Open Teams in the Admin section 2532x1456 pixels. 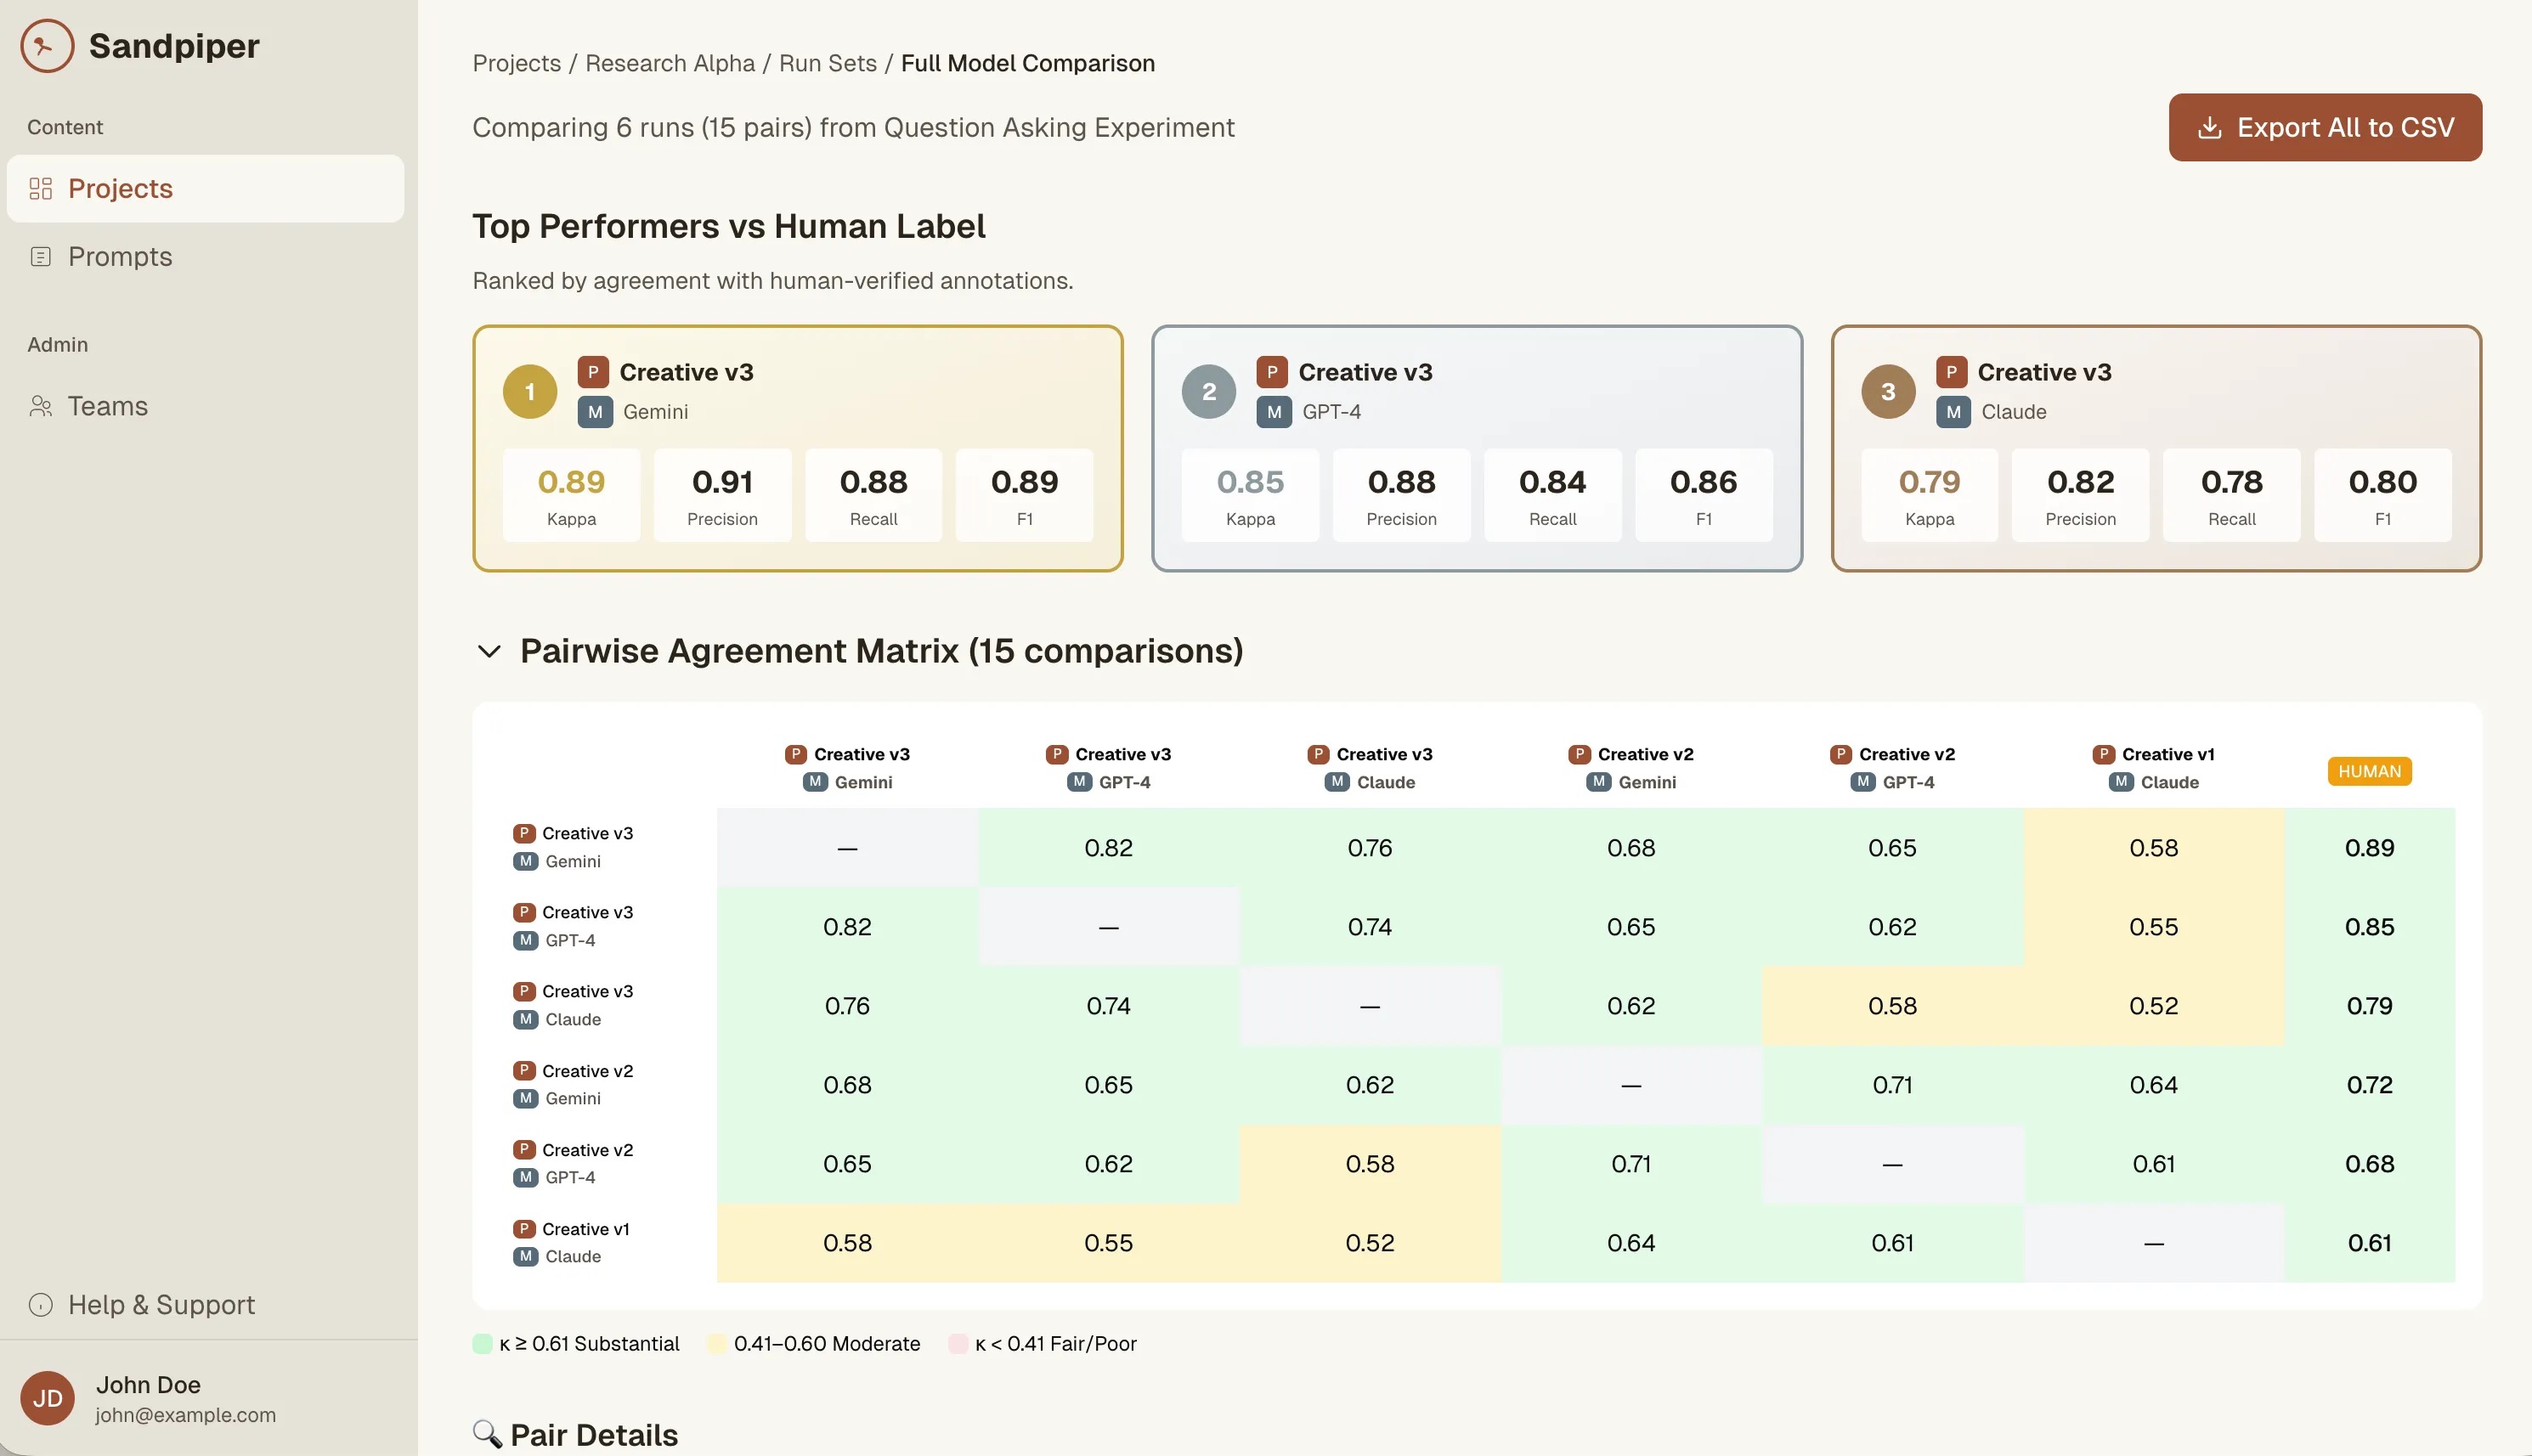(205, 406)
